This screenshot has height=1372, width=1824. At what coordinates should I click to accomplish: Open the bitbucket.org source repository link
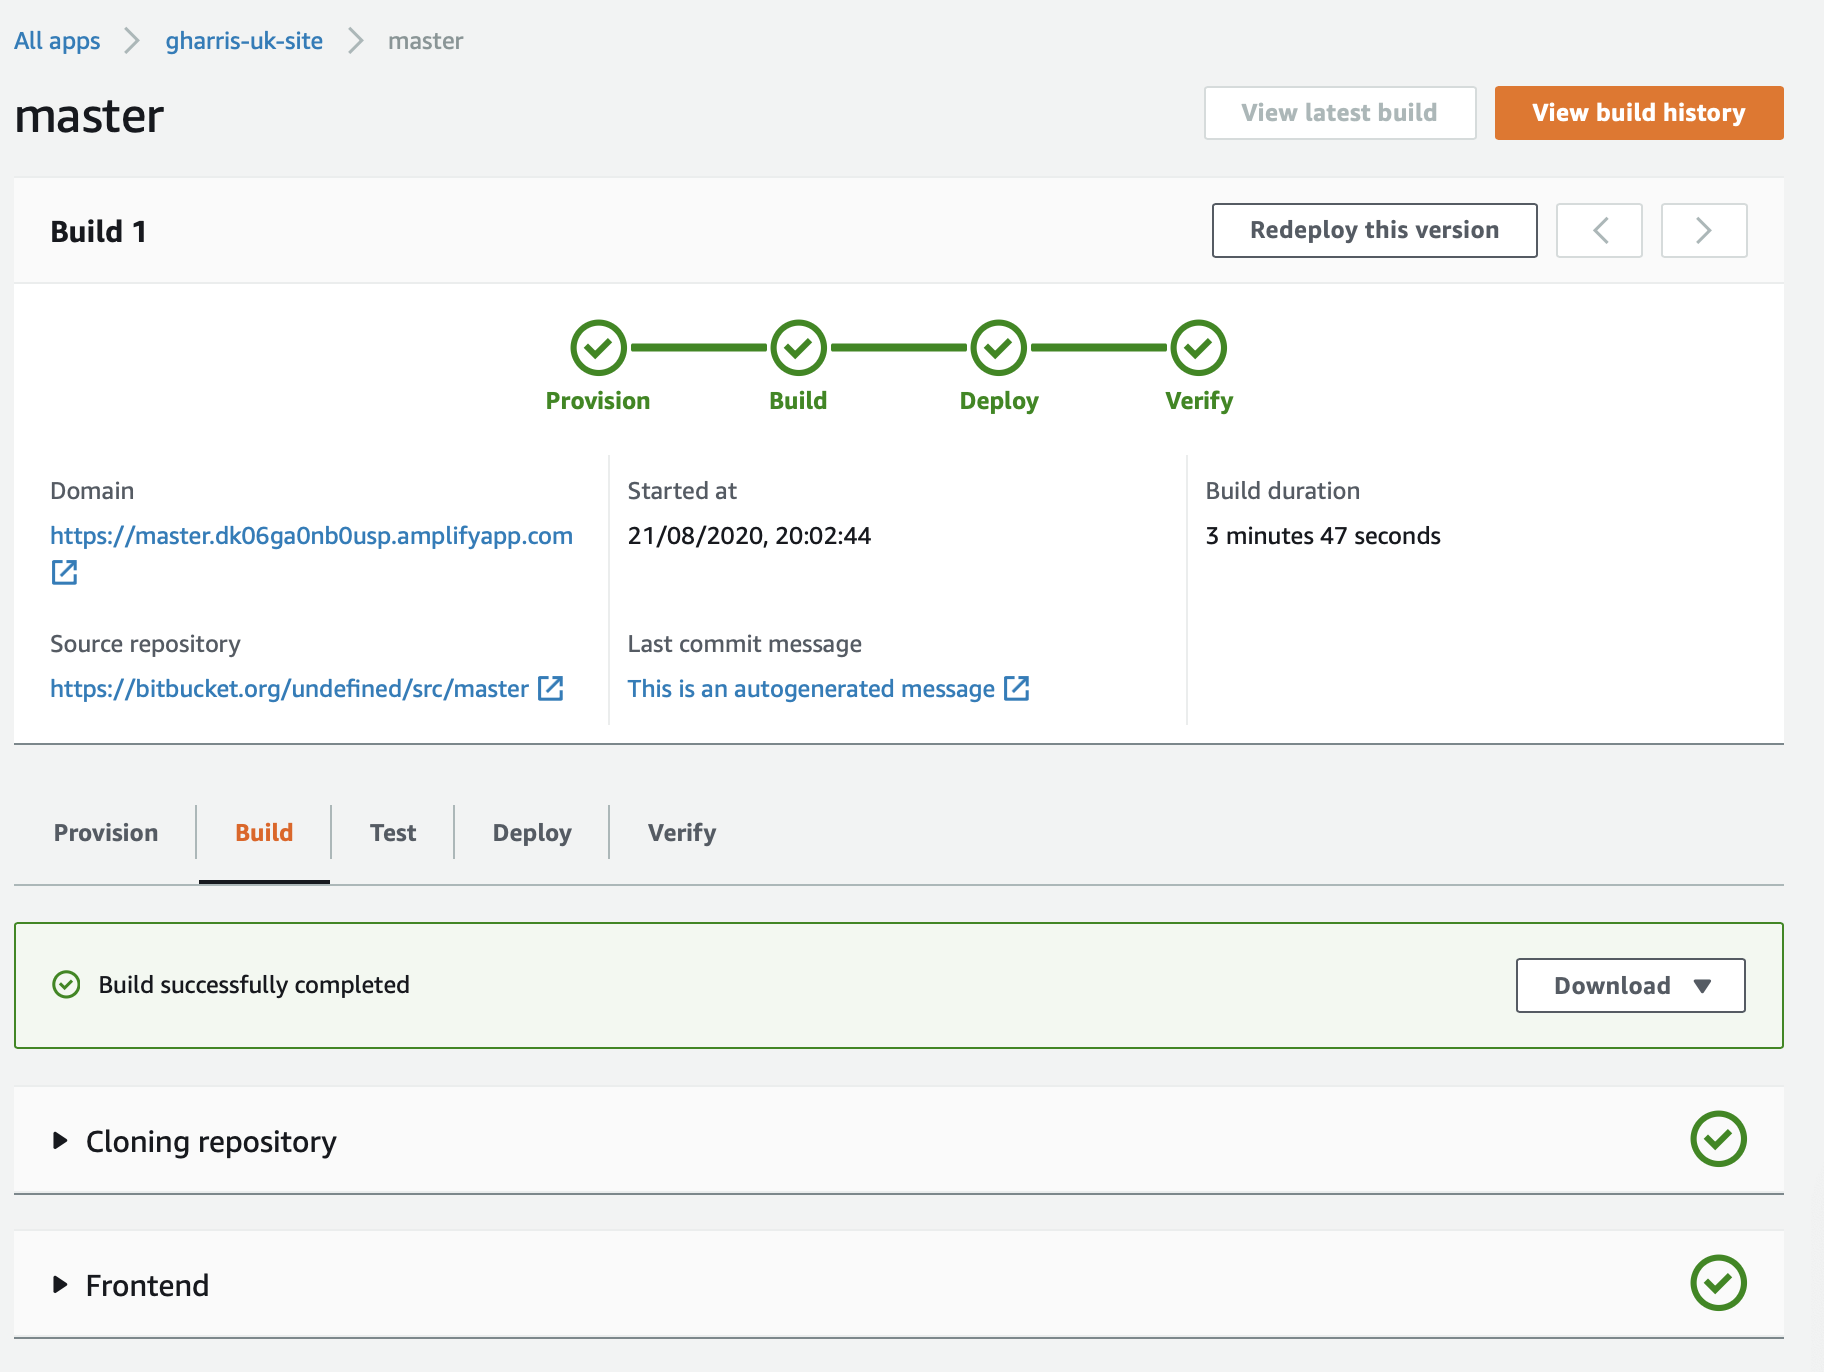coord(289,689)
